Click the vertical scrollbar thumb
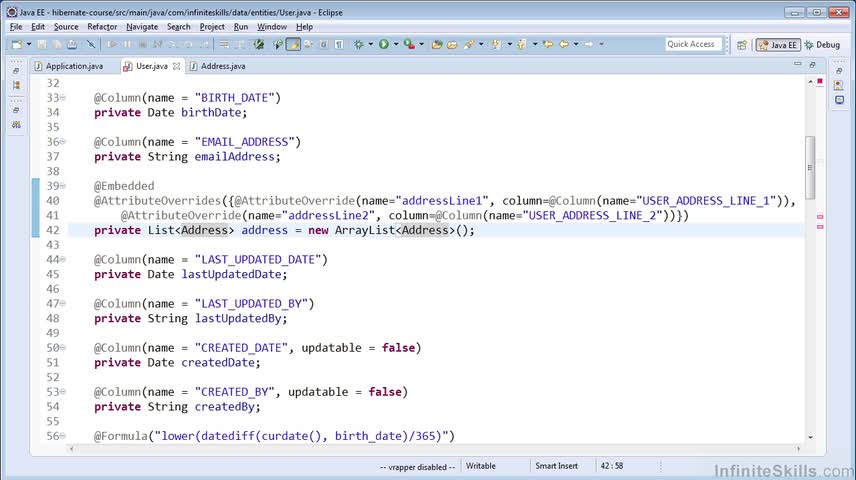Image resolution: width=856 pixels, height=480 pixels. point(810,168)
